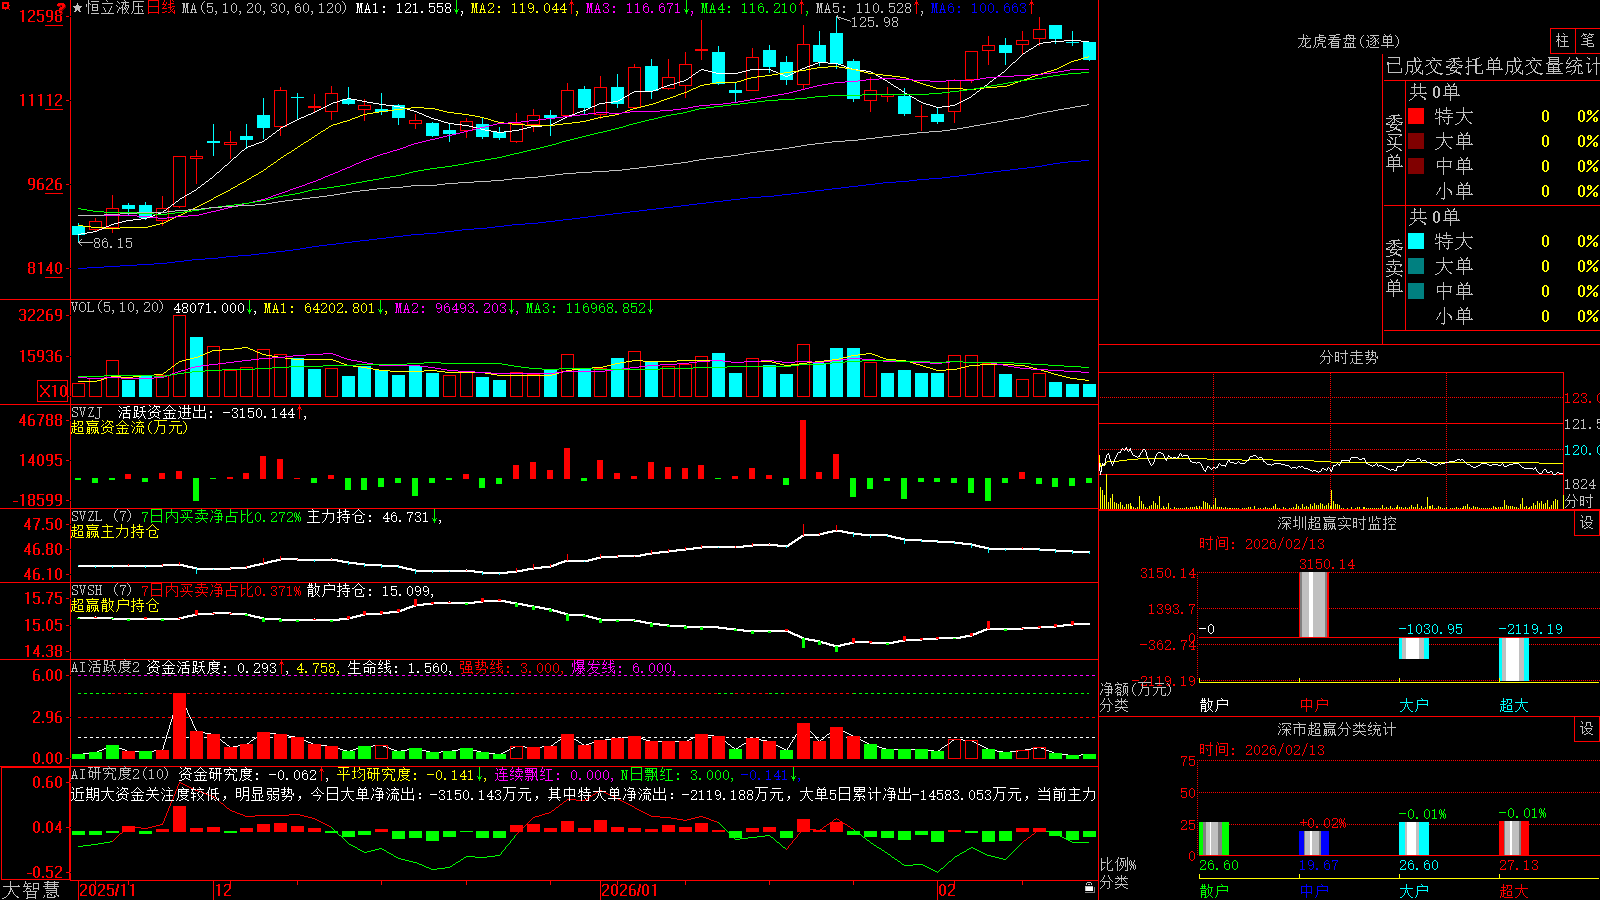Click the 深圳超赢实时监控 panel title

click(1337, 523)
